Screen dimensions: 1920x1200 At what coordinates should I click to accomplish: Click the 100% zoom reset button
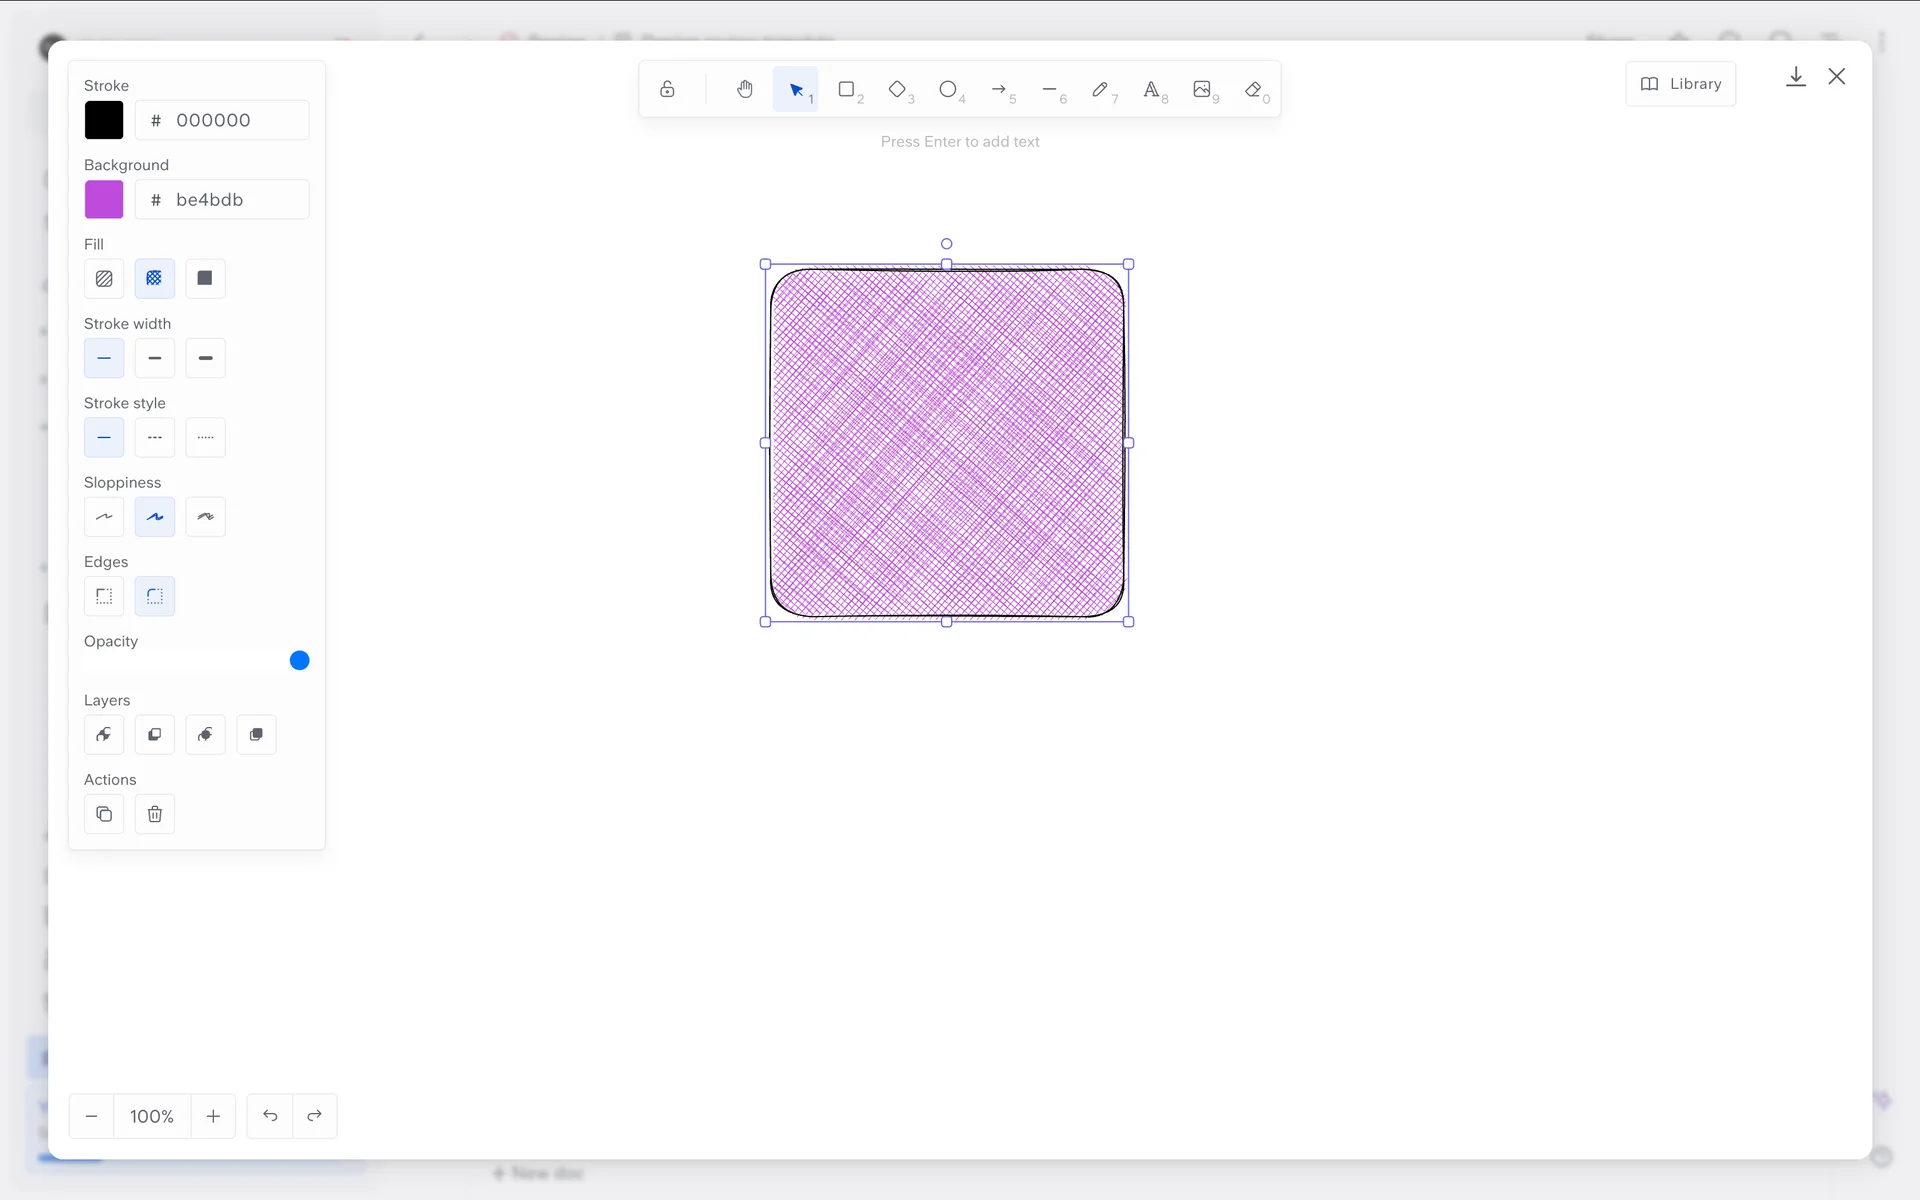coord(152,1116)
